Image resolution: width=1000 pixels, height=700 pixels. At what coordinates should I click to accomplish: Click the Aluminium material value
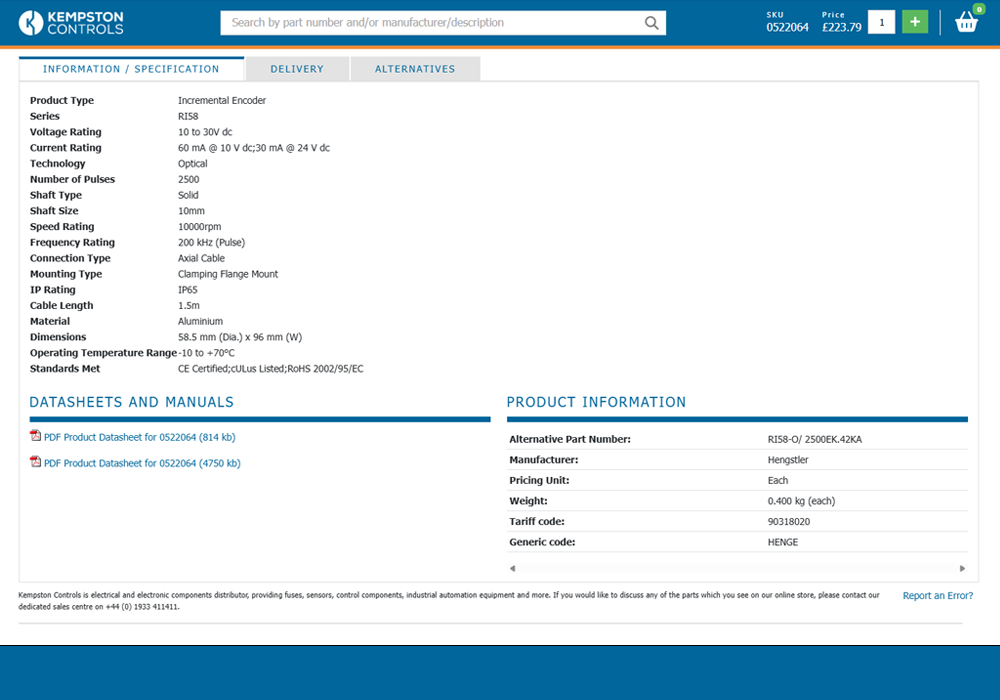coord(200,321)
